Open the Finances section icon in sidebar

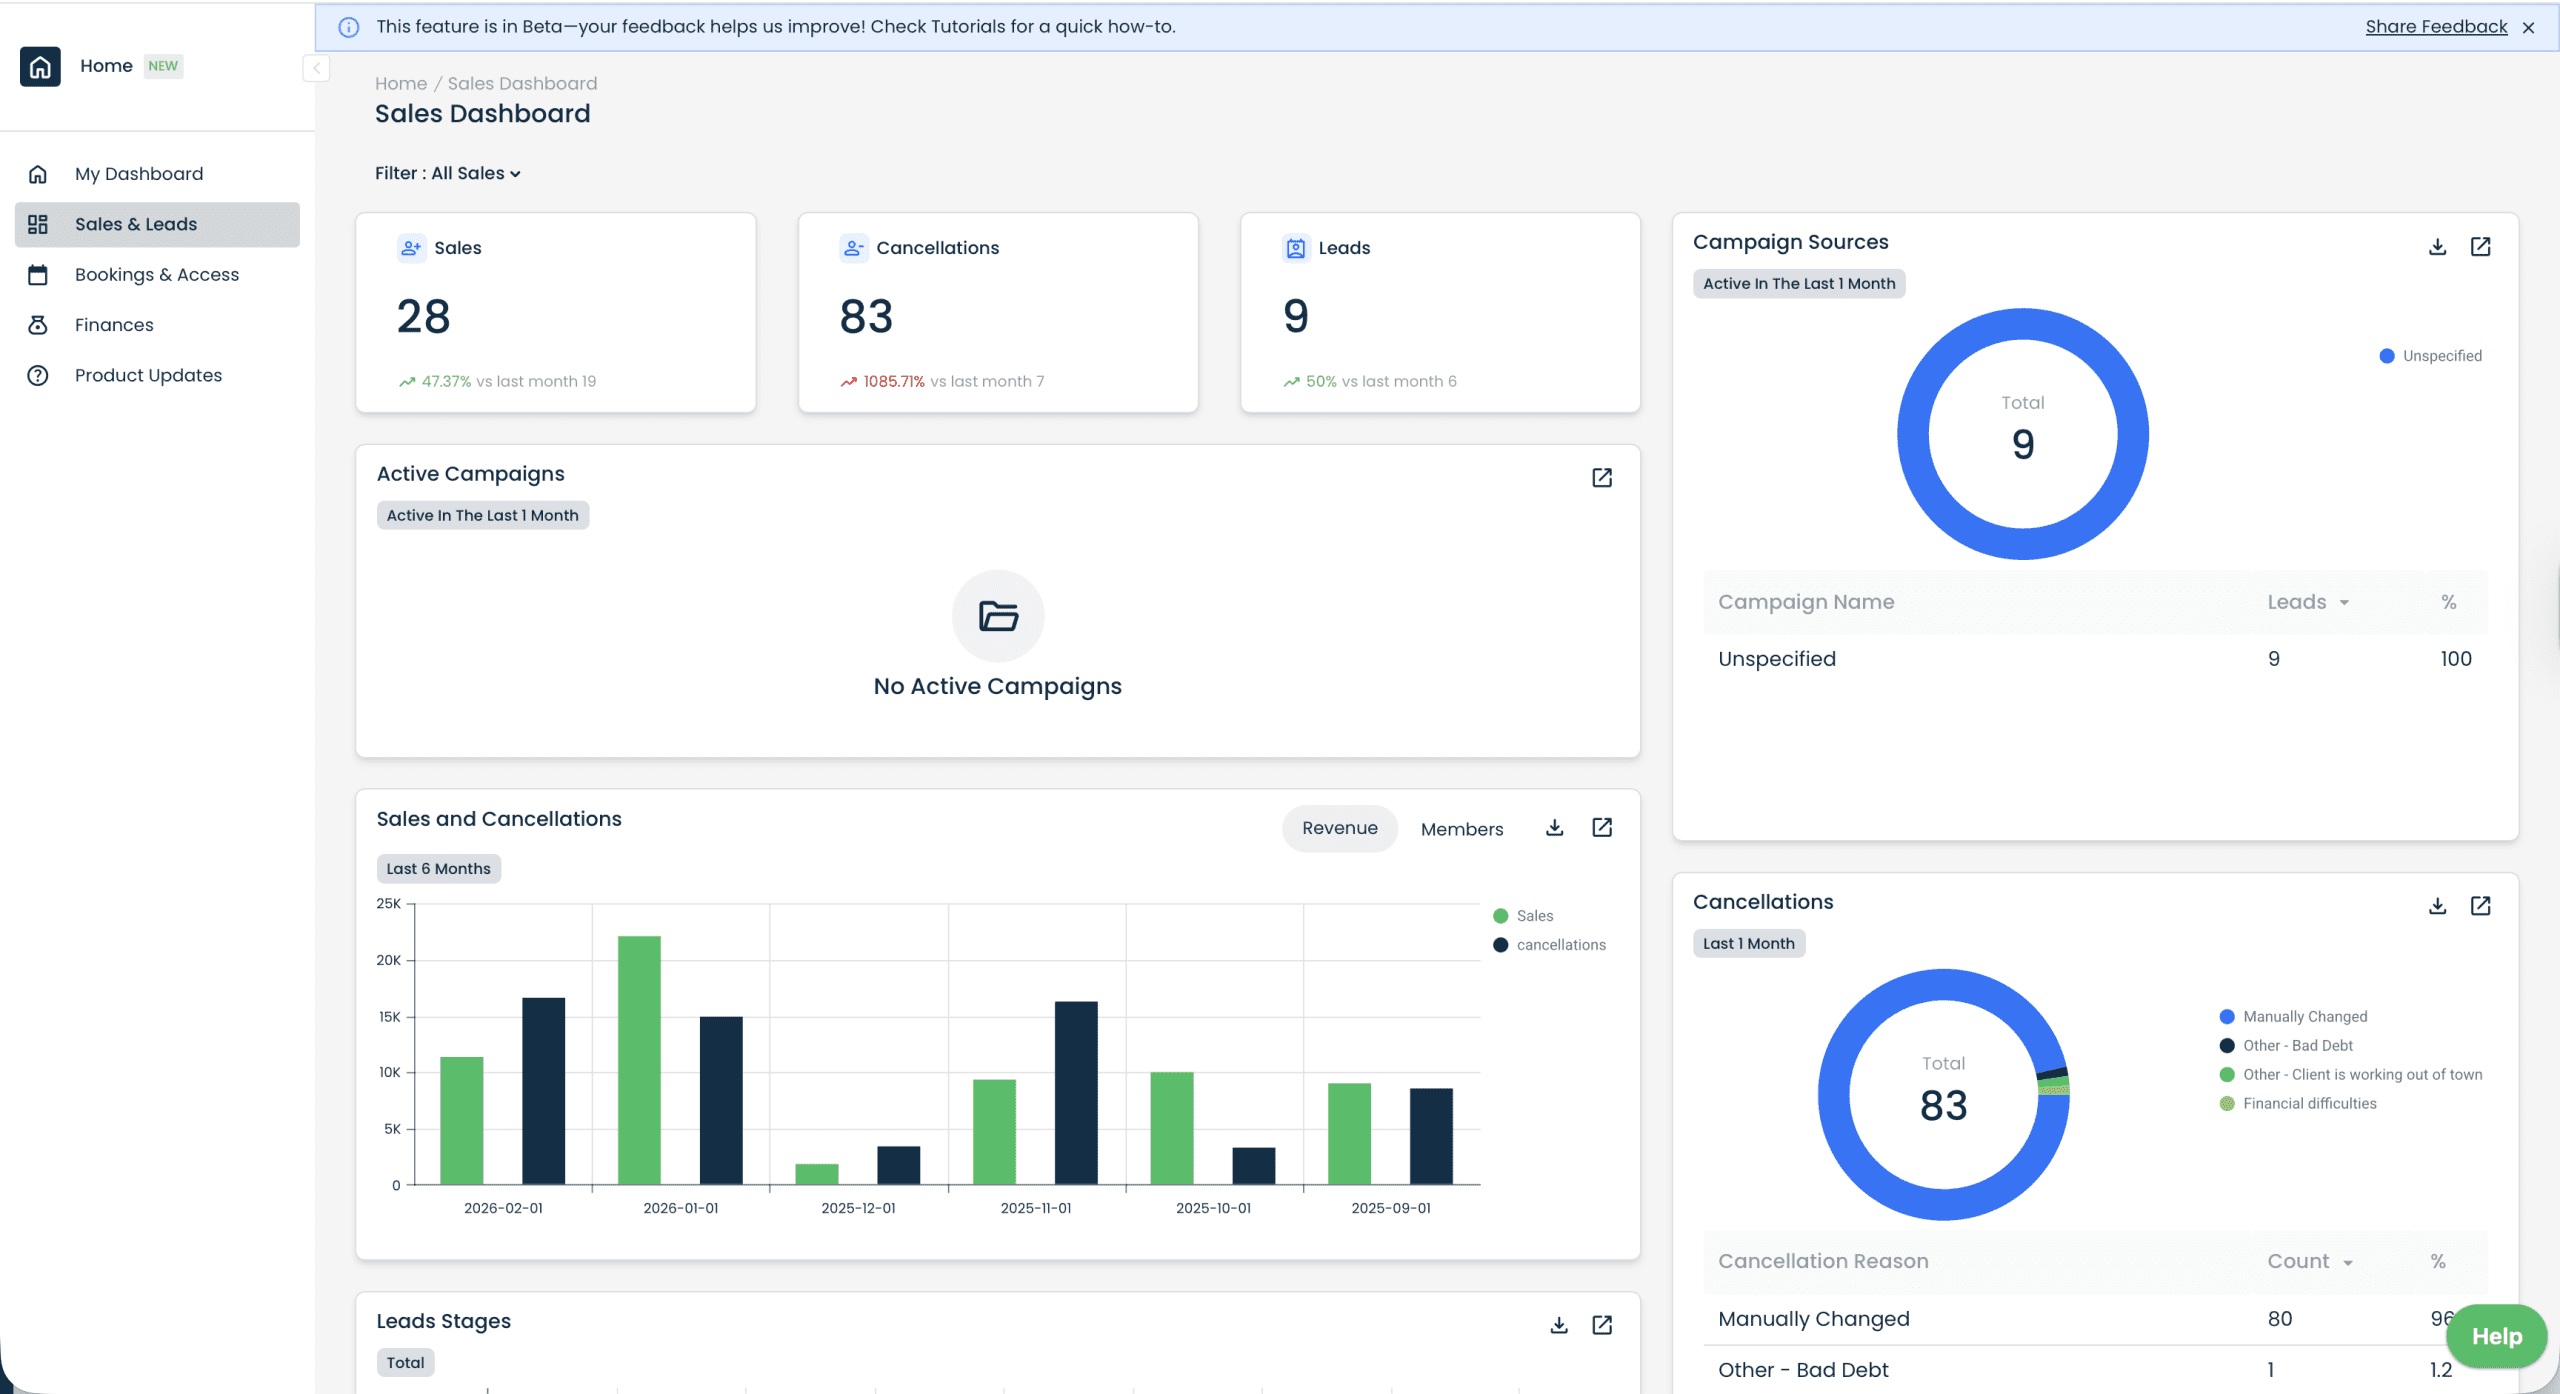pos(37,324)
